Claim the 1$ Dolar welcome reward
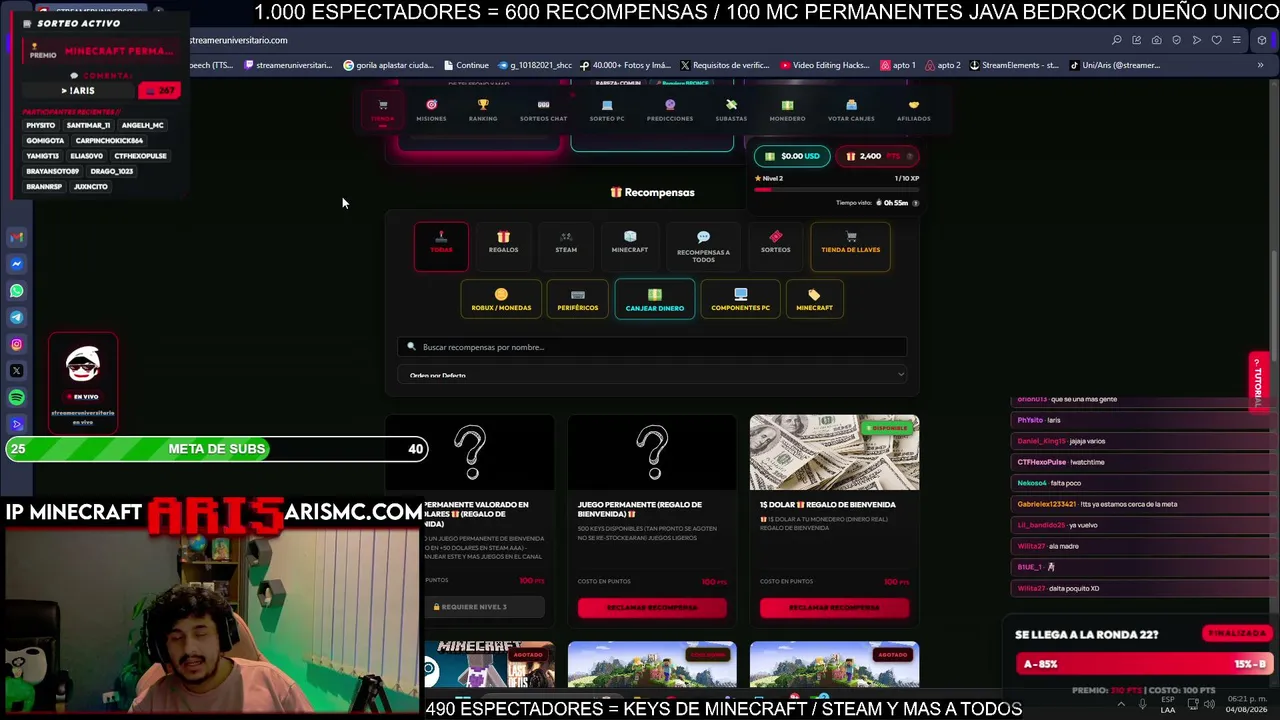1280x720 pixels. pos(834,607)
